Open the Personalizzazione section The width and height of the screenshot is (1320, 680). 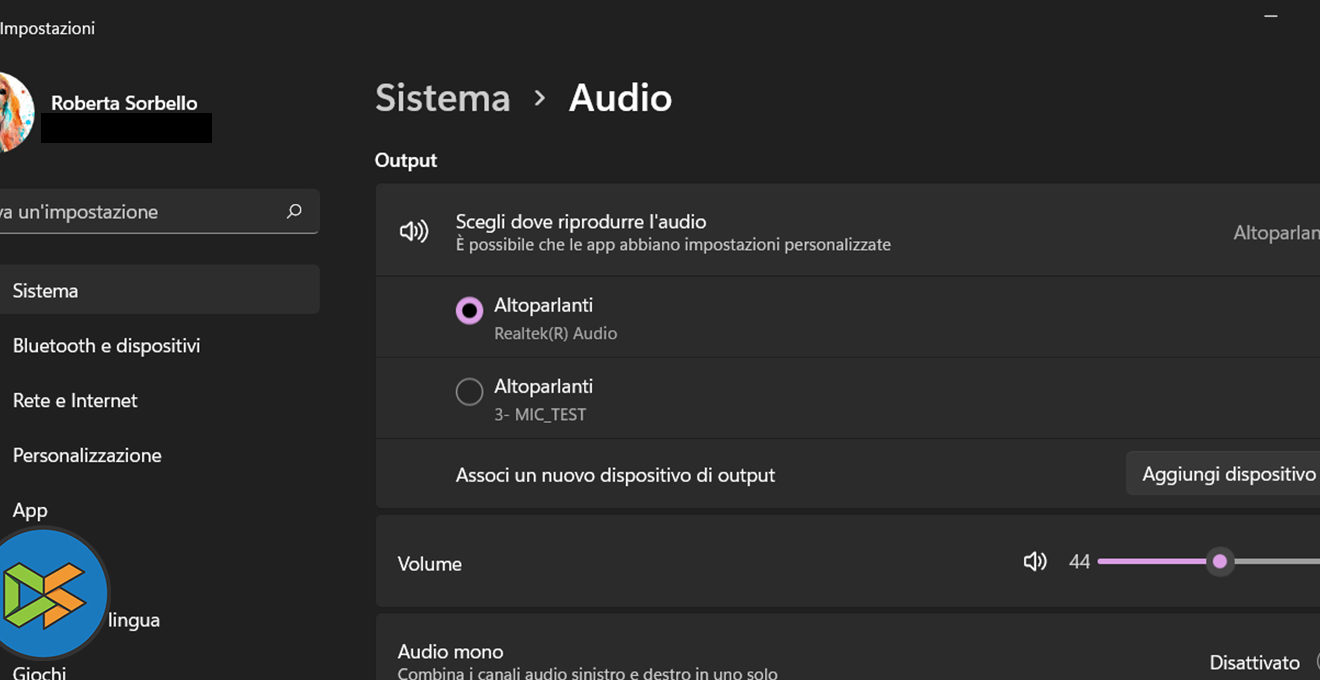(87, 456)
